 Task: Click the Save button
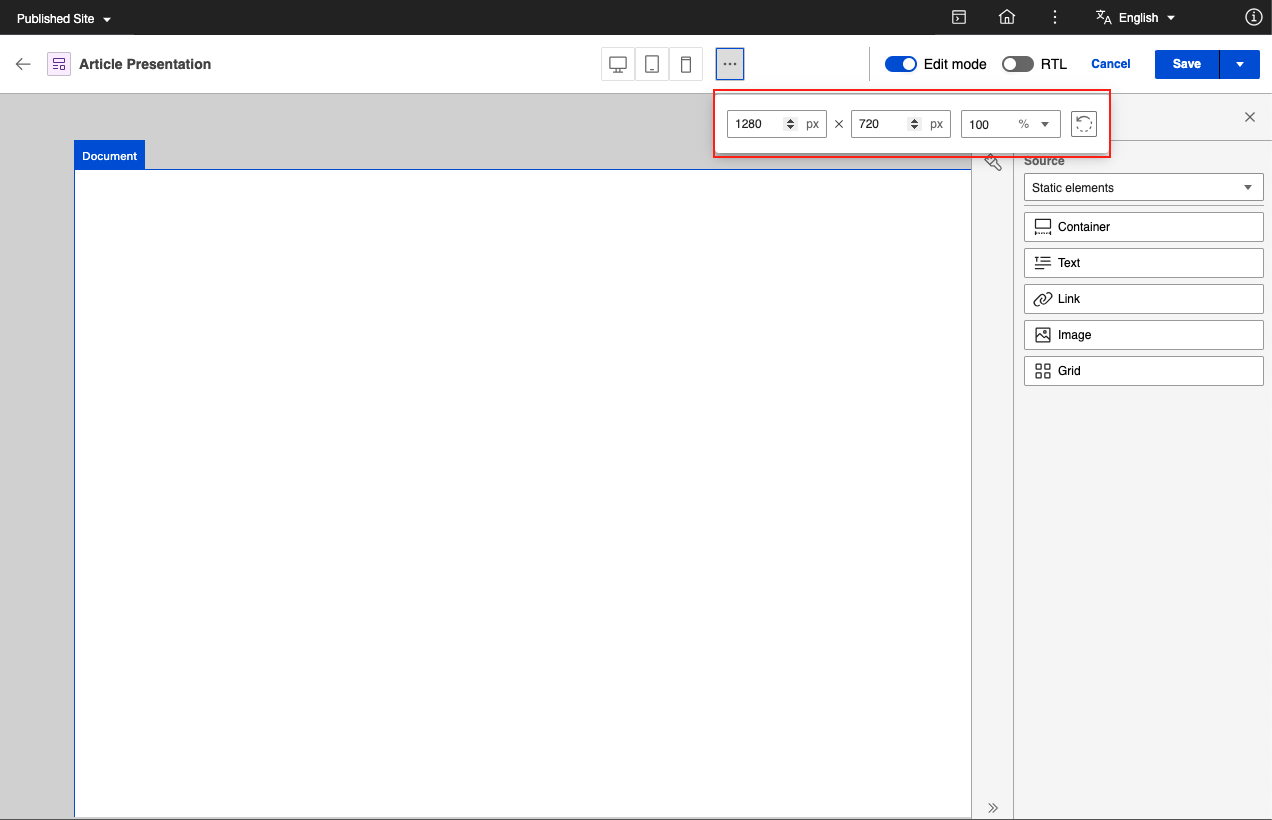[1186, 64]
